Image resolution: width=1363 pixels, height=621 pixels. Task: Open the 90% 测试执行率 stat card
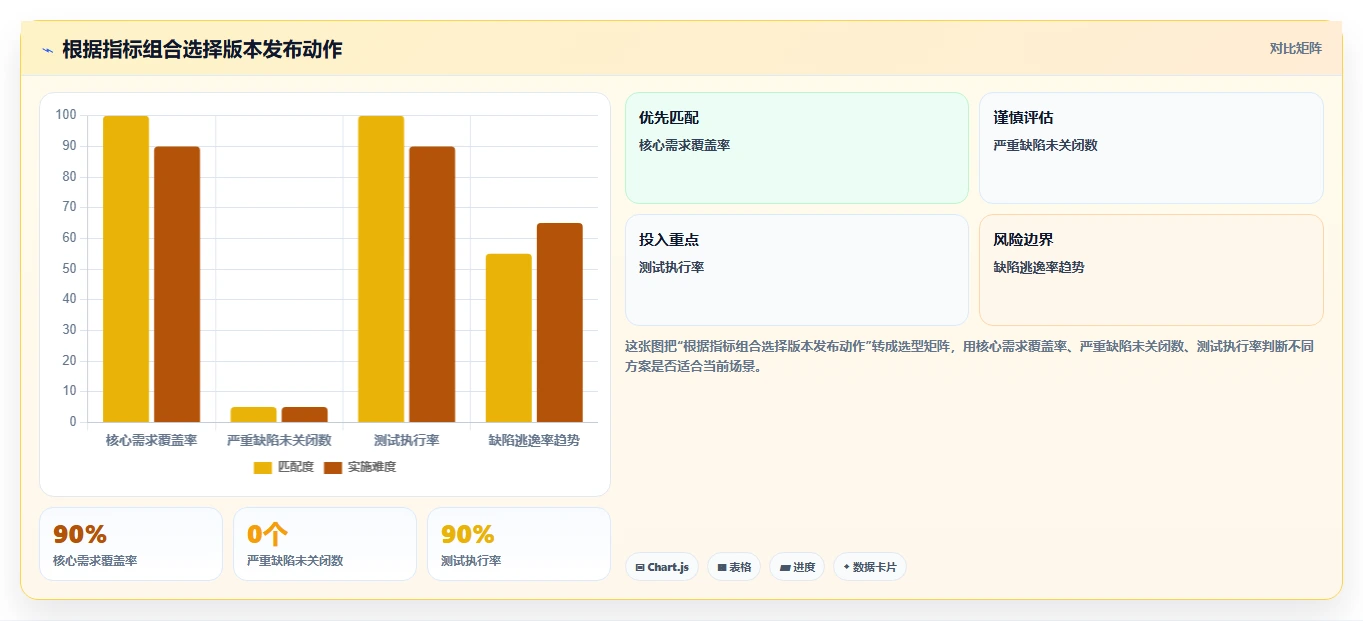pos(519,544)
